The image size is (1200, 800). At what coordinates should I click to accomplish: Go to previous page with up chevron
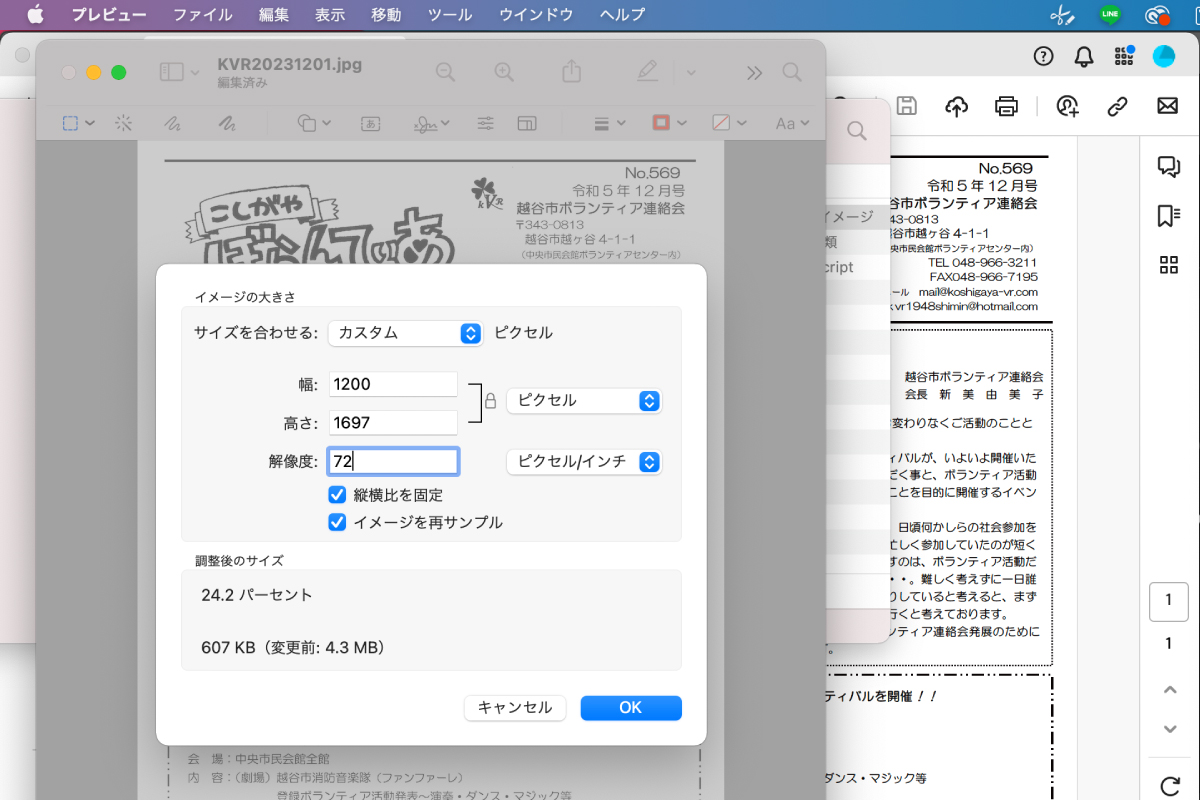click(1169, 689)
